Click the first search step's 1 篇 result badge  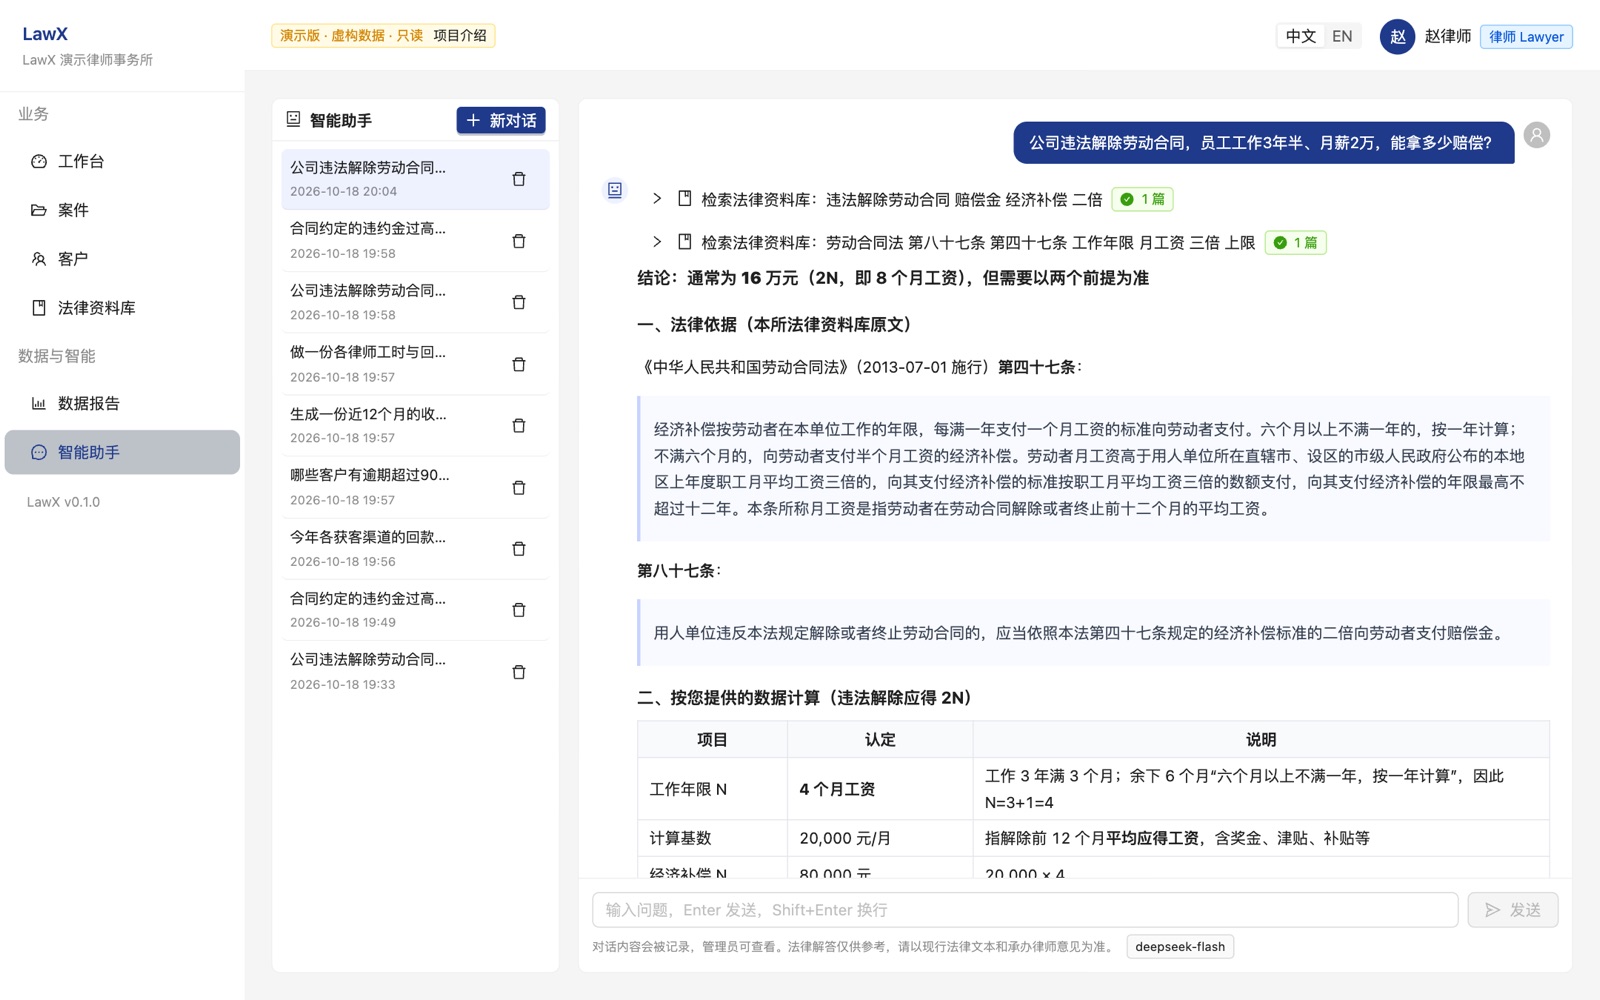pyautogui.click(x=1143, y=199)
